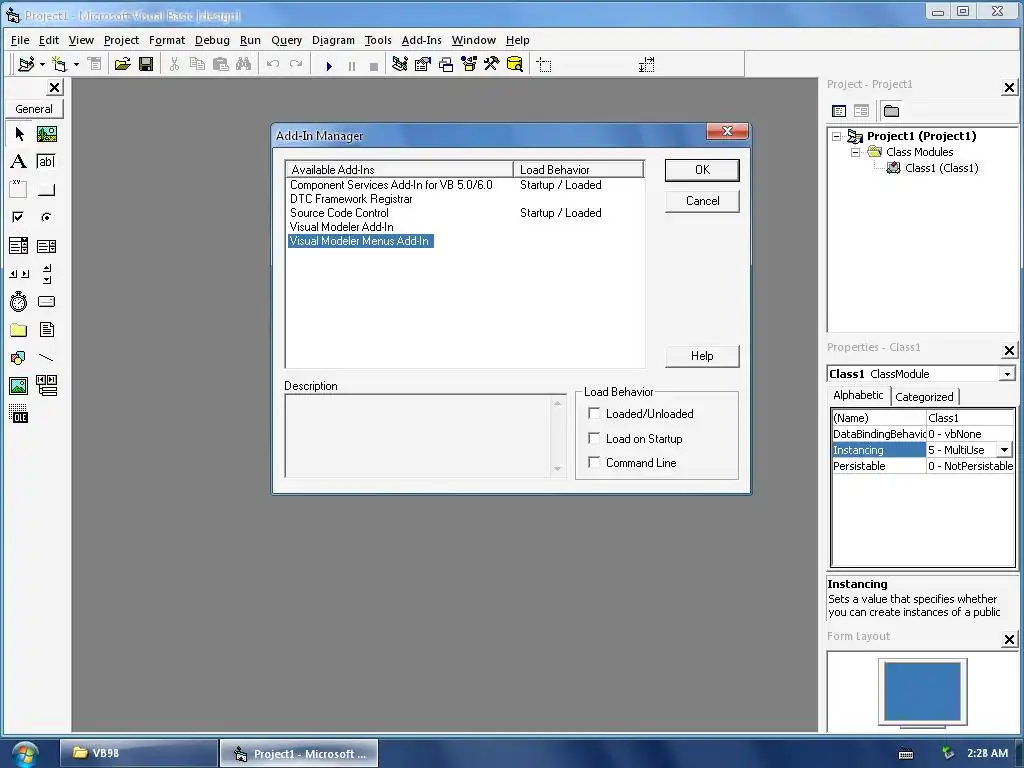Switch to the Categorized properties tab
Screen dimensions: 1024x768
point(924,396)
